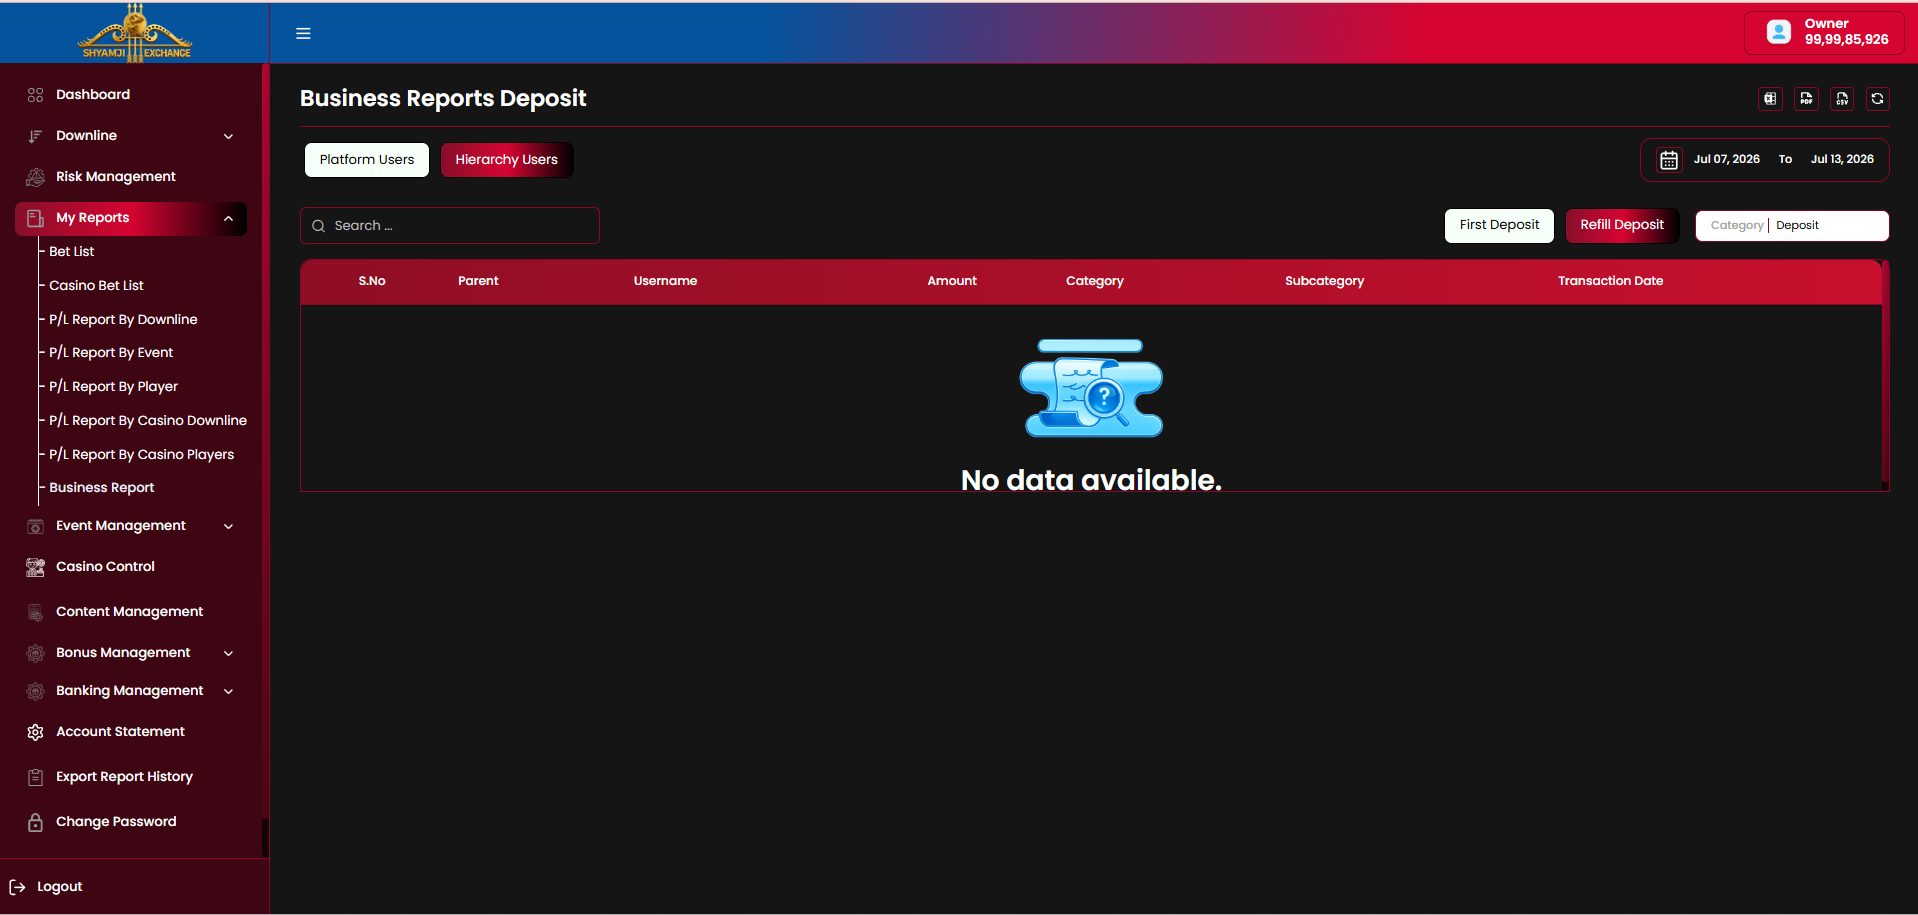
Task: Select the Refill Deposit filter
Action: 1622,225
